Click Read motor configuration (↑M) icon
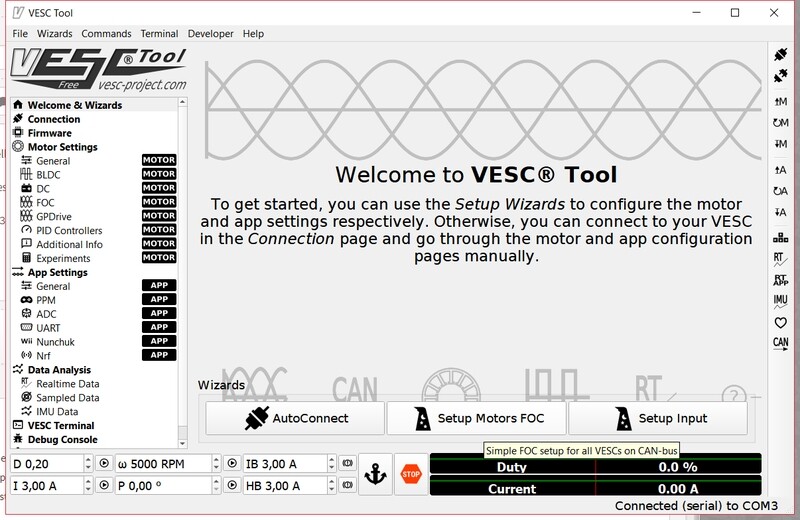The height and width of the screenshot is (520, 800). pos(780,102)
